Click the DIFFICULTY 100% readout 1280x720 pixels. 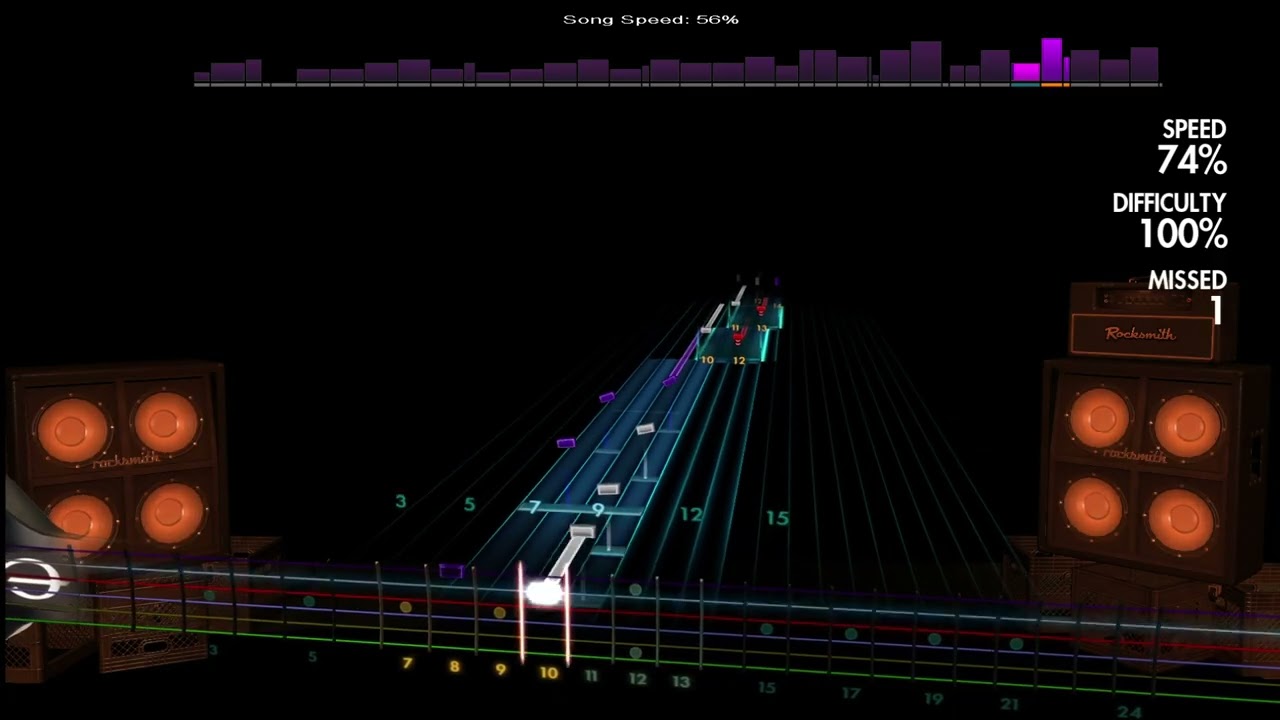(1169, 221)
